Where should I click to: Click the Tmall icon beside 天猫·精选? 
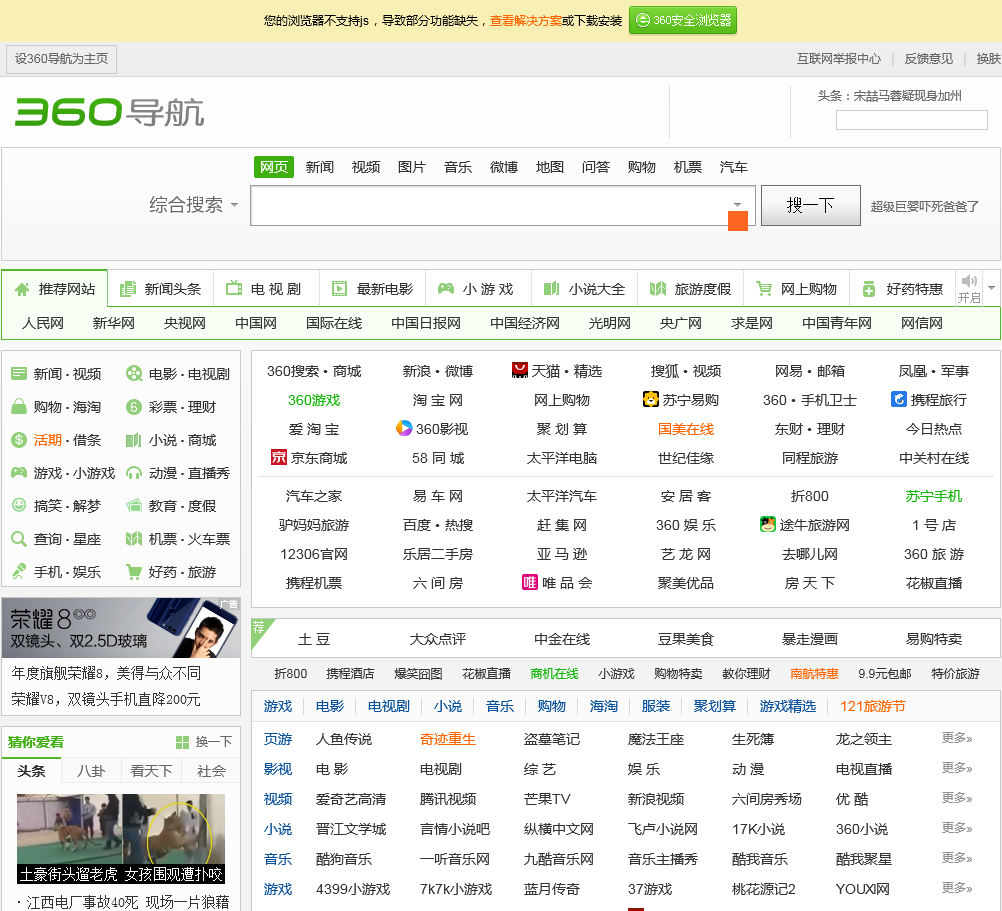520,371
